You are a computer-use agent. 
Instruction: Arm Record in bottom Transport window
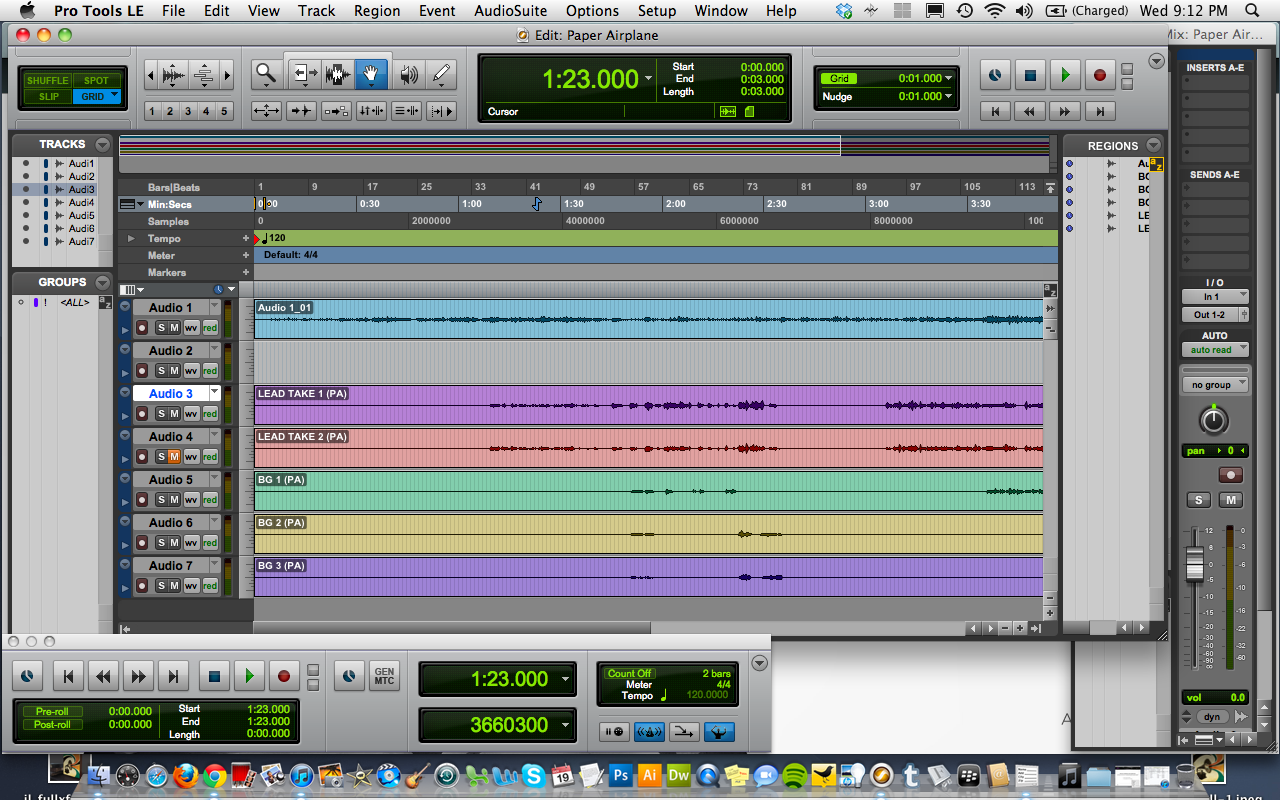pyautogui.click(x=284, y=677)
